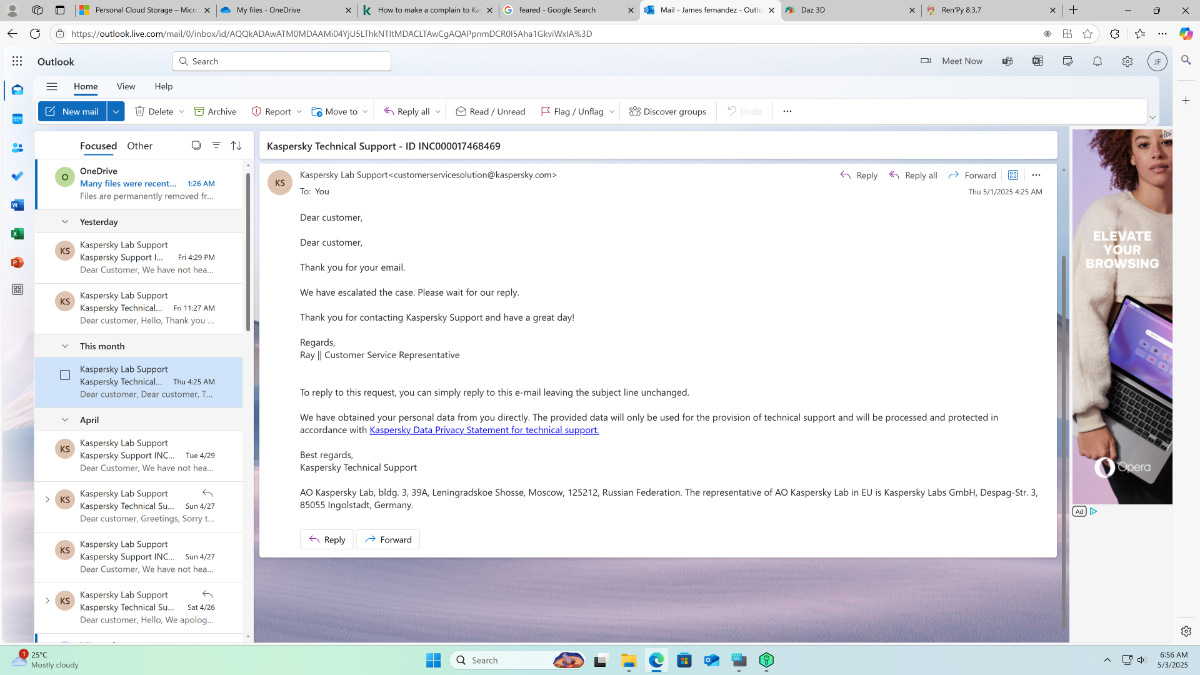Screen dimensions: 1200x675
Task: Open the Move to dropdown arrow
Action: click(364, 112)
